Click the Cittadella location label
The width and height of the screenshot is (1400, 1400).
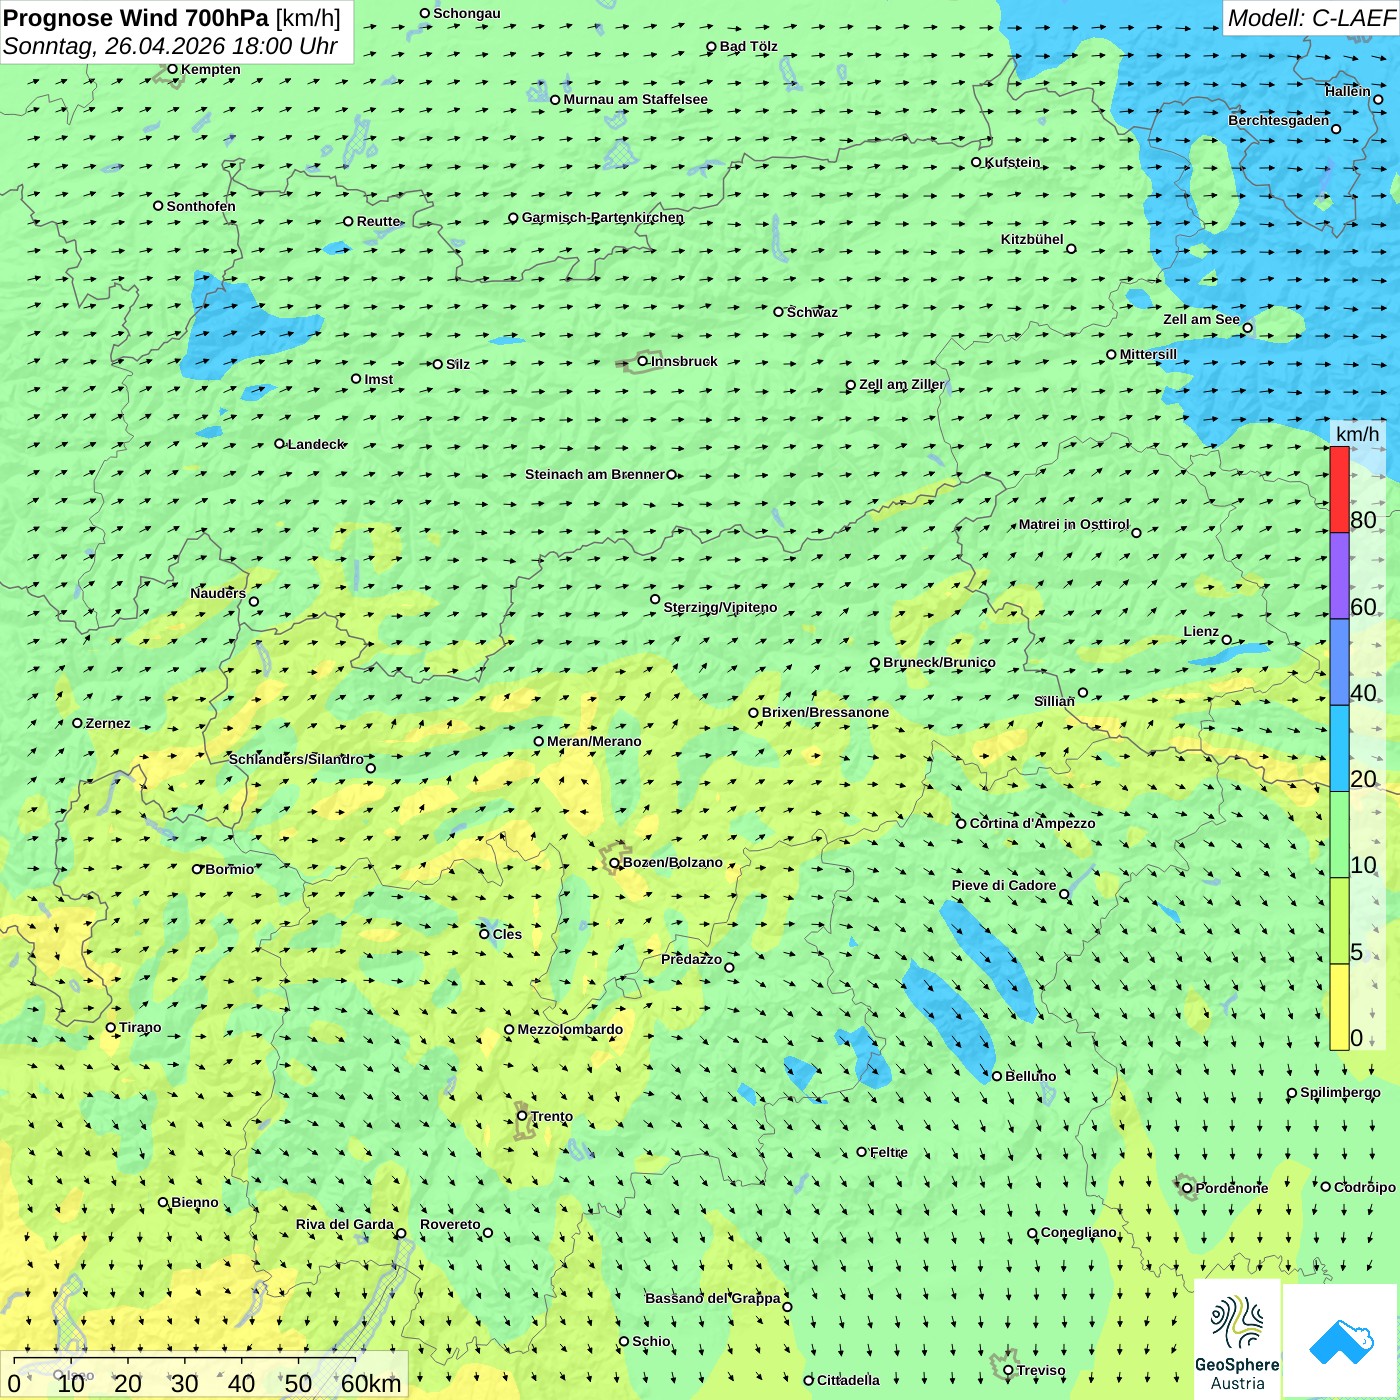848,1380
